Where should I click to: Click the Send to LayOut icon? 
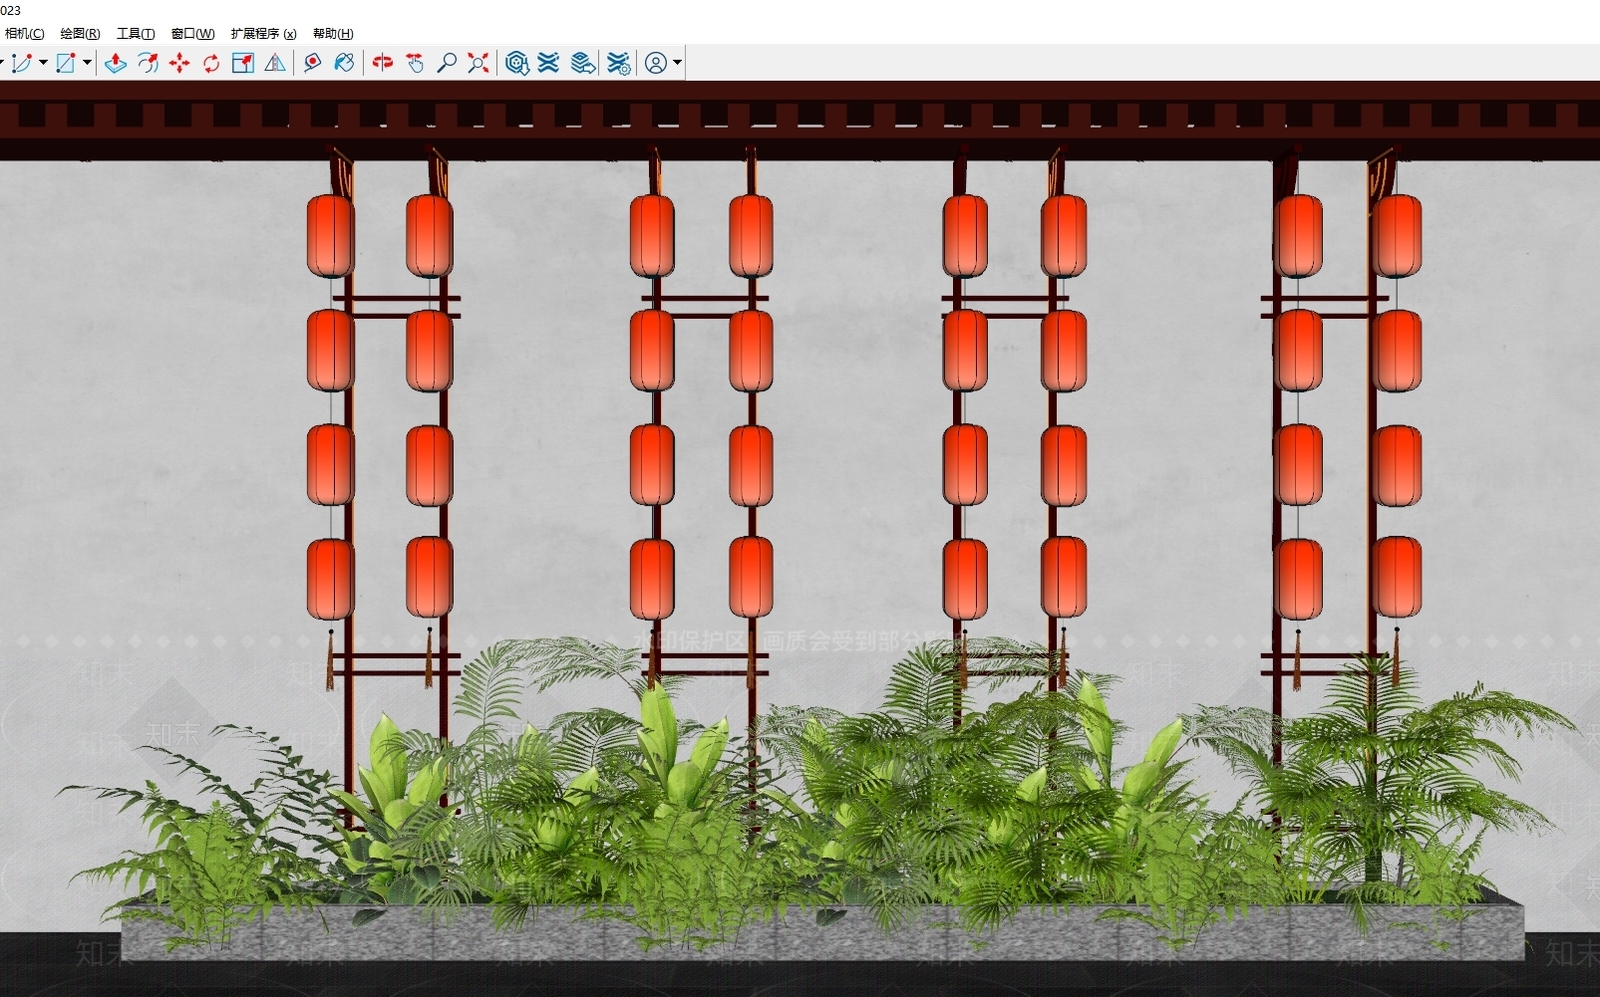click(583, 63)
